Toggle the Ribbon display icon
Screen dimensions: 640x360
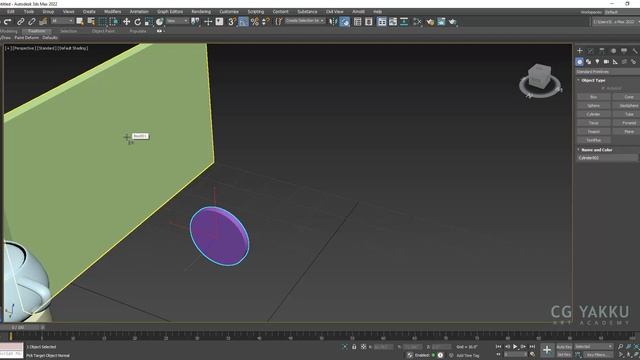point(382,22)
